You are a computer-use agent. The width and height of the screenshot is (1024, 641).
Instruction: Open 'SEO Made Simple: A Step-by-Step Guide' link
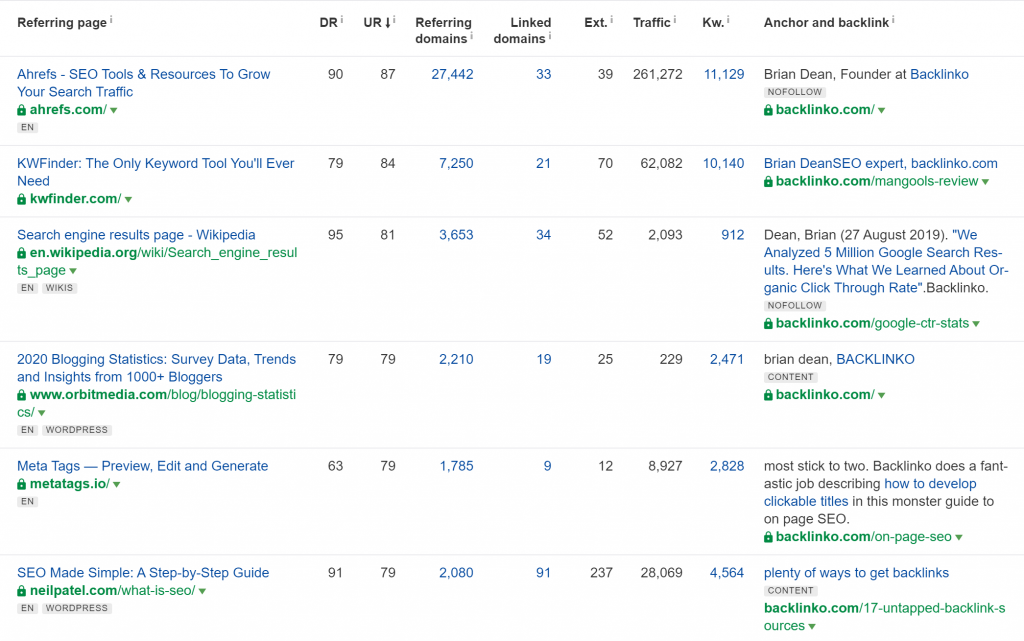(143, 573)
